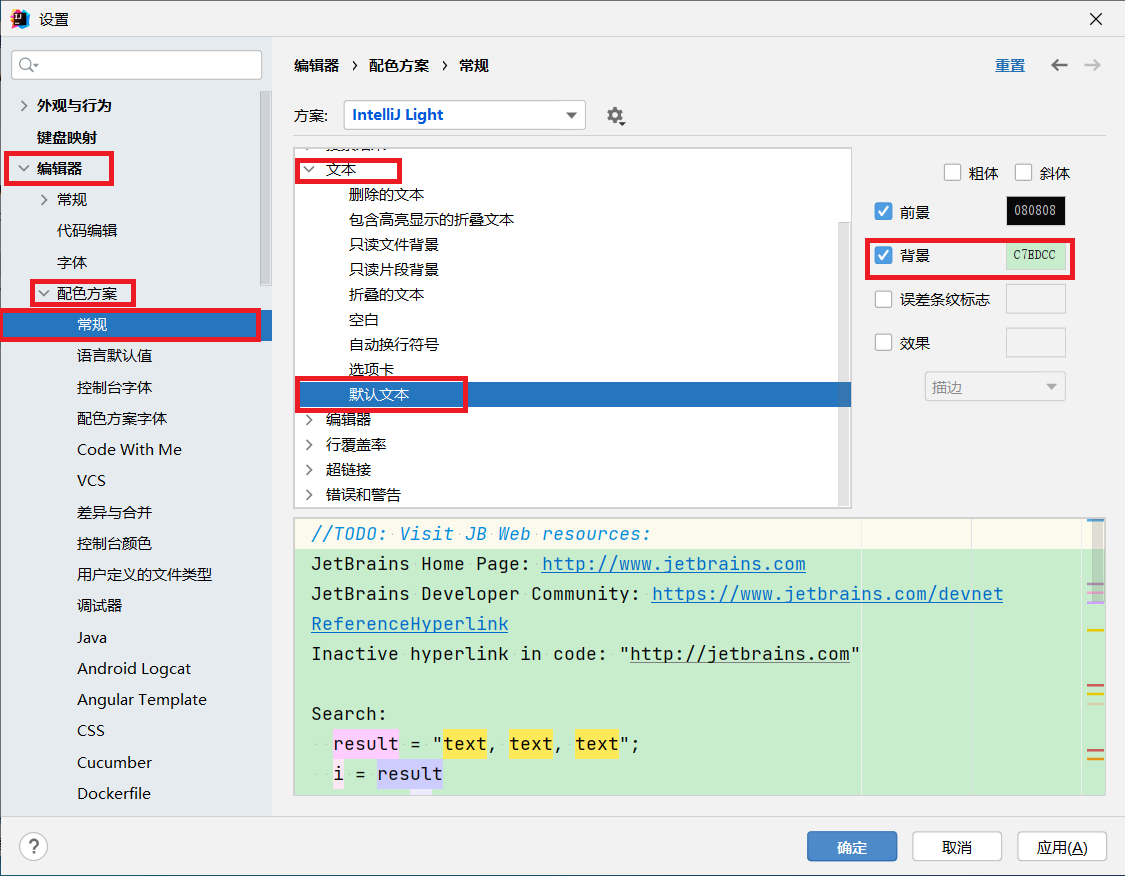This screenshot has width=1125, height=876.
Task: Click the 配色方案 breadcrumb
Action: (399, 65)
